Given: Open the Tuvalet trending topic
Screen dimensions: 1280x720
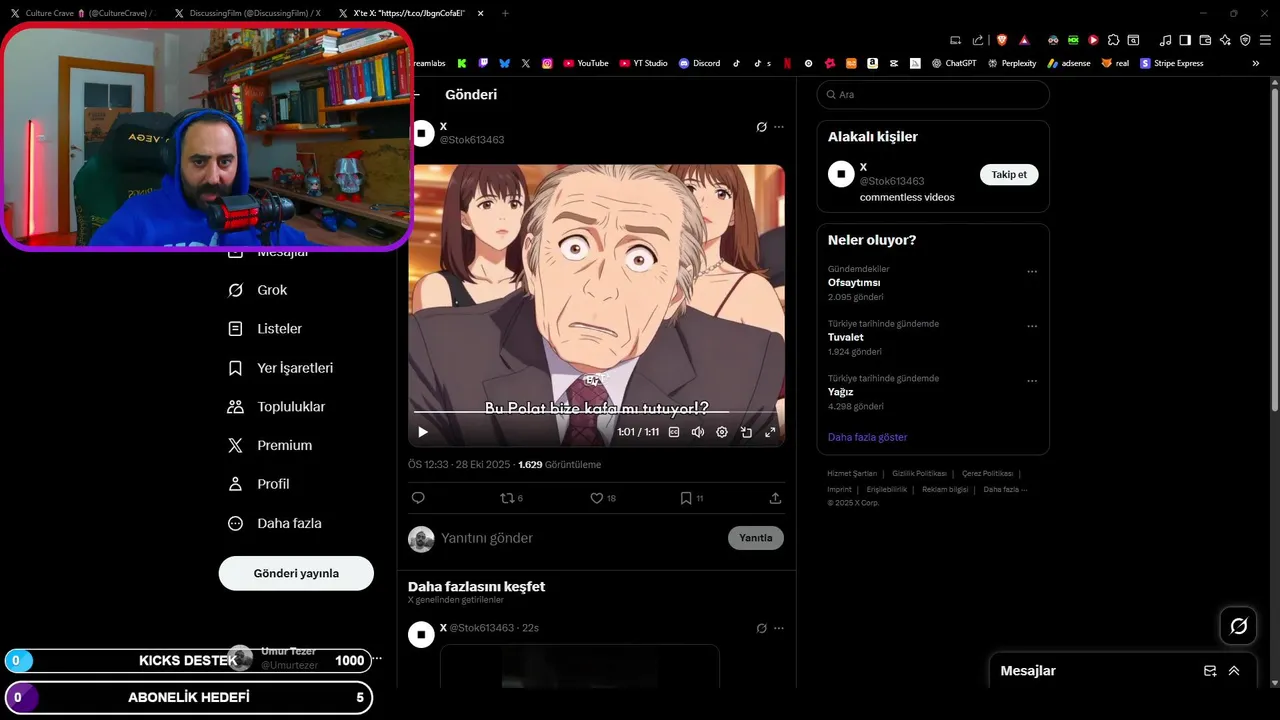Looking at the screenshot, I should (846, 337).
